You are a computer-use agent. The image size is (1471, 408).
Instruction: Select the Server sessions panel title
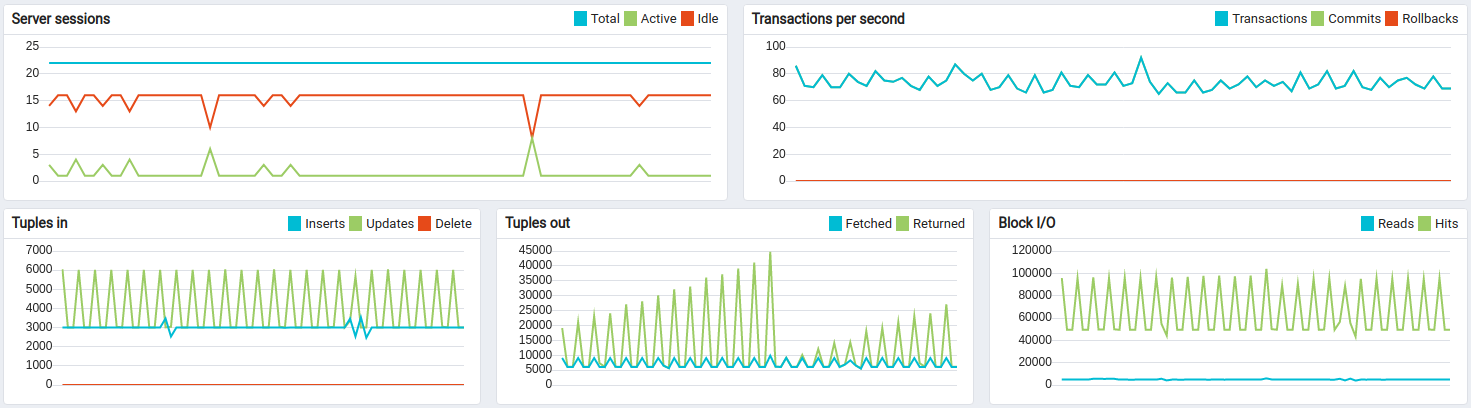click(x=61, y=19)
